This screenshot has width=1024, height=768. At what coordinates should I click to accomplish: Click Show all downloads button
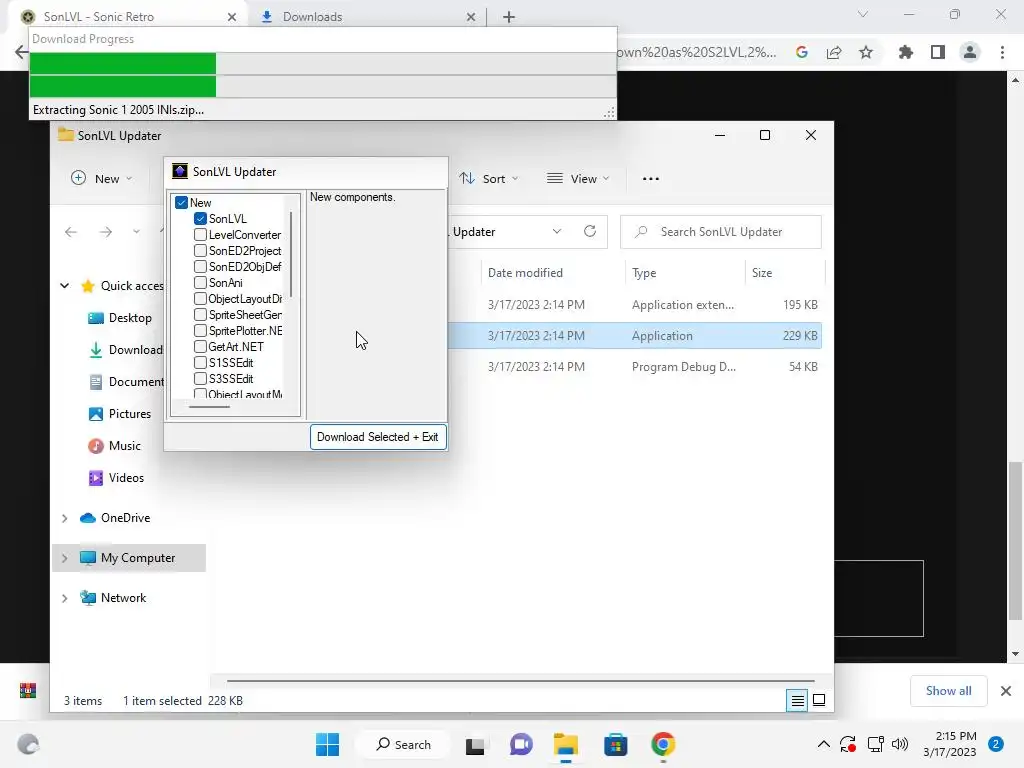pos(948,691)
